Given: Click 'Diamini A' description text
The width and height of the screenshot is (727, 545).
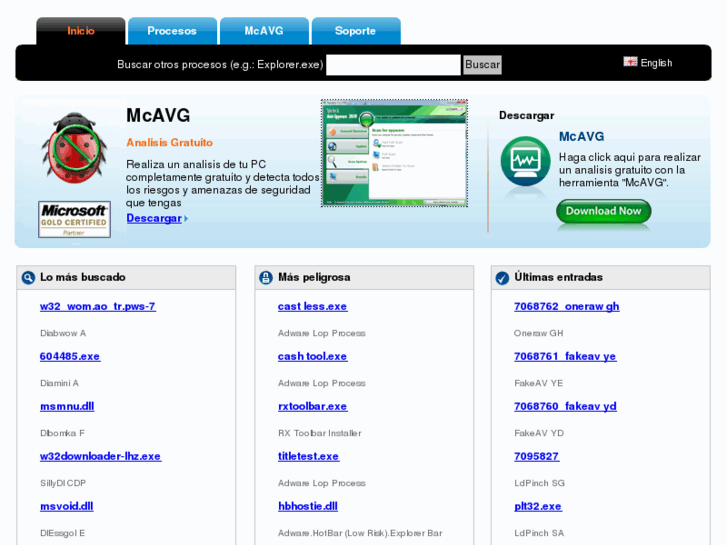Looking at the screenshot, I should (59, 383).
